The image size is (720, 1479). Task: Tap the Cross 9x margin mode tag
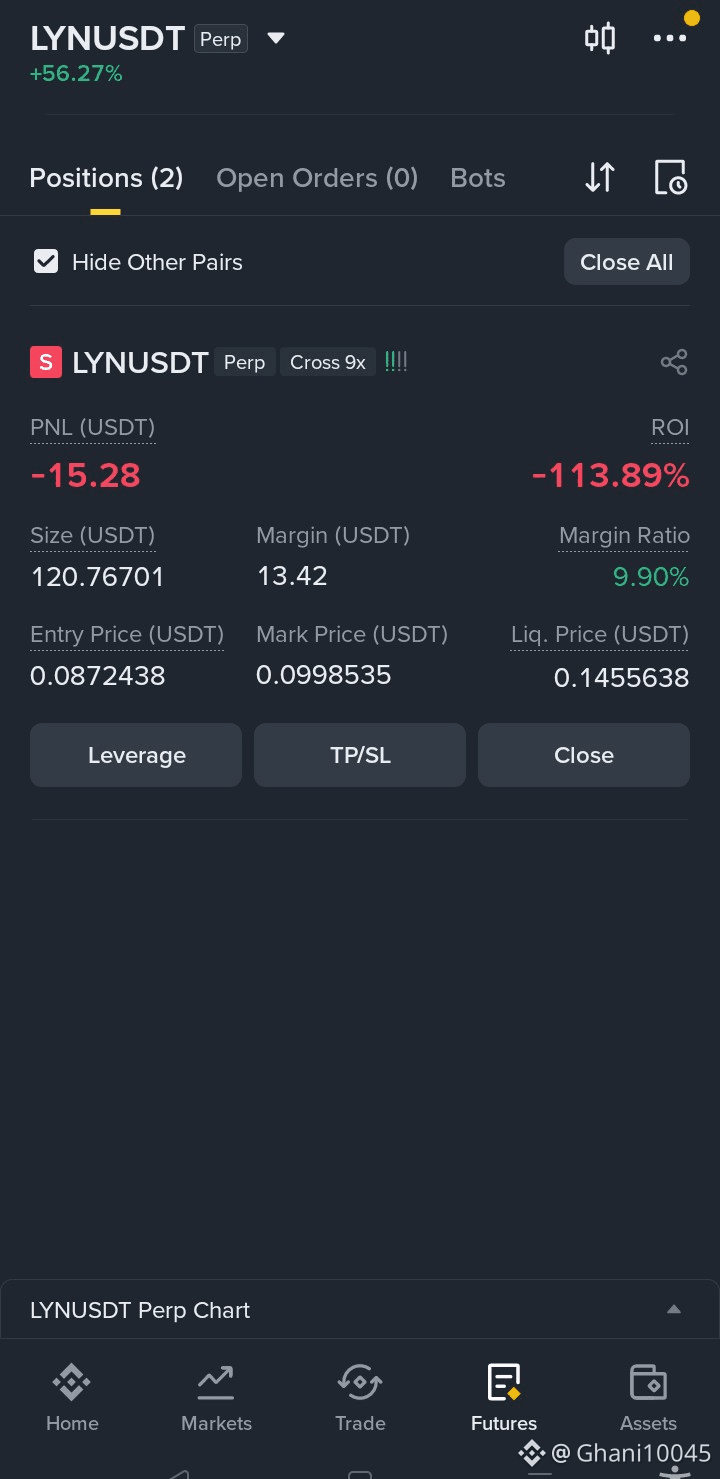328,362
